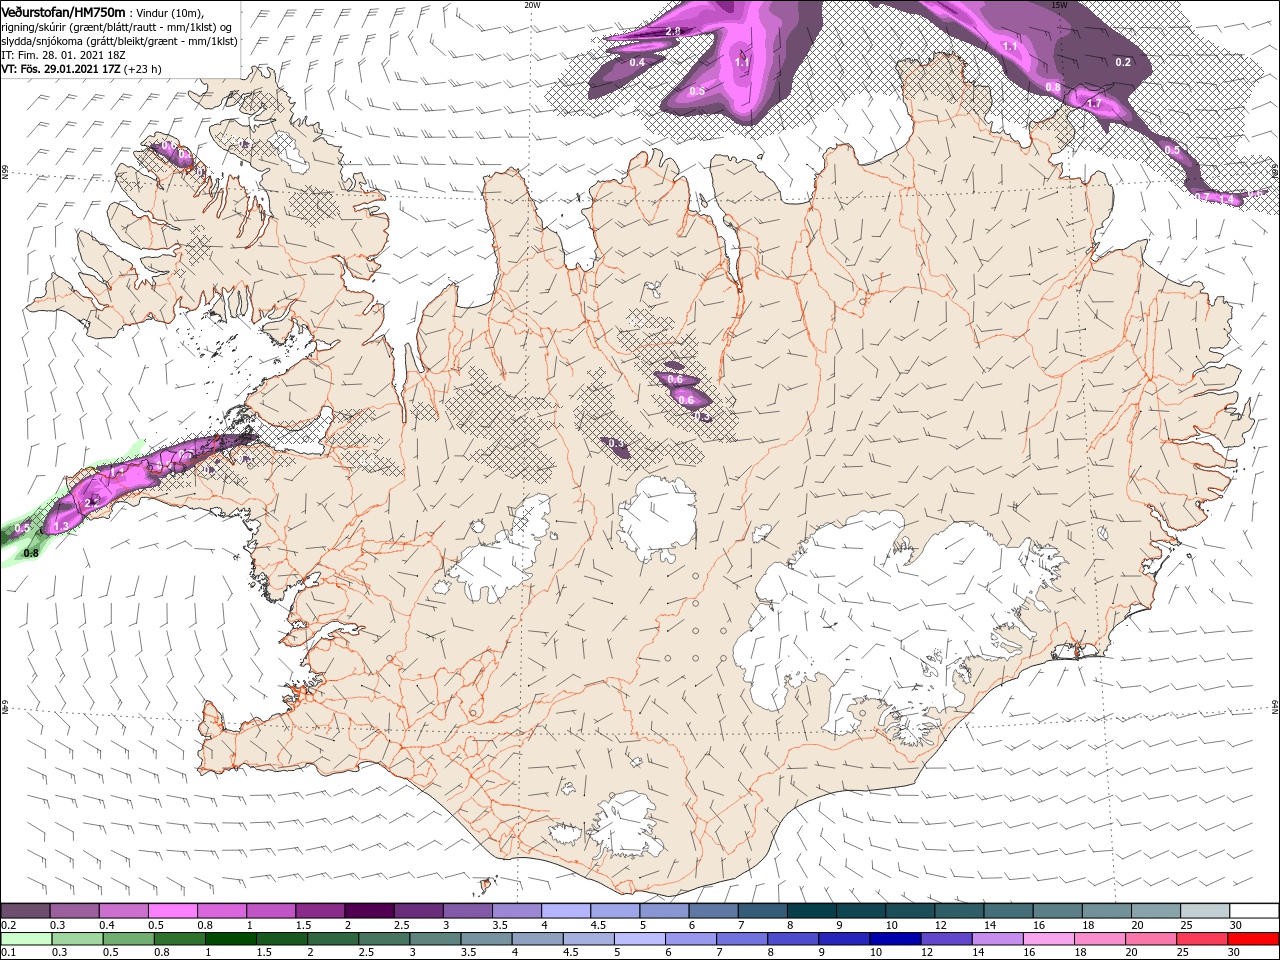Click the 15W longitude label

click(x=1059, y=4)
